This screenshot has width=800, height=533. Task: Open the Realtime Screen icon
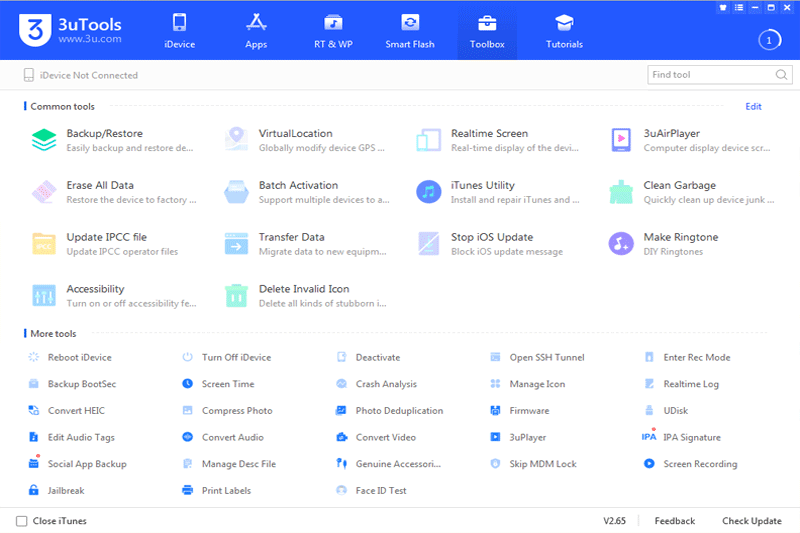[x=429, y=140]
